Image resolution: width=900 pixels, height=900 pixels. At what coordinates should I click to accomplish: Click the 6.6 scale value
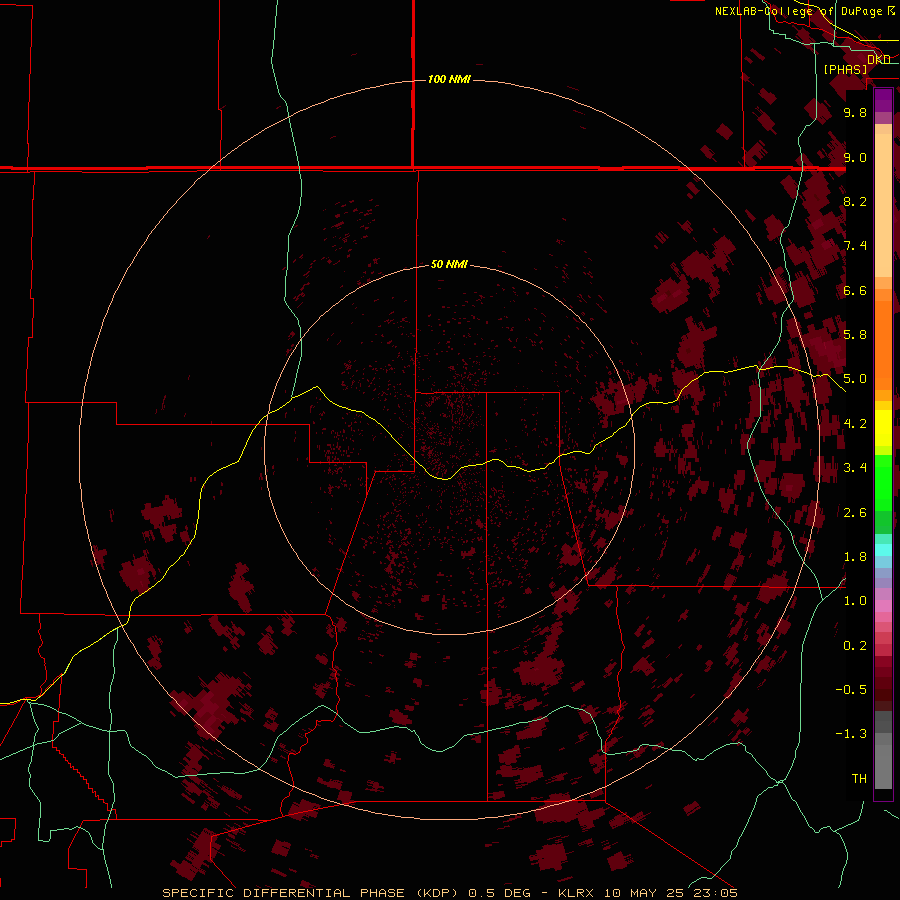click(855, 290)
